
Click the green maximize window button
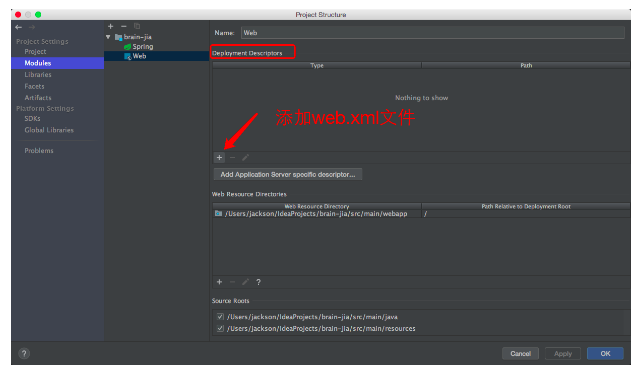(38, 14)
